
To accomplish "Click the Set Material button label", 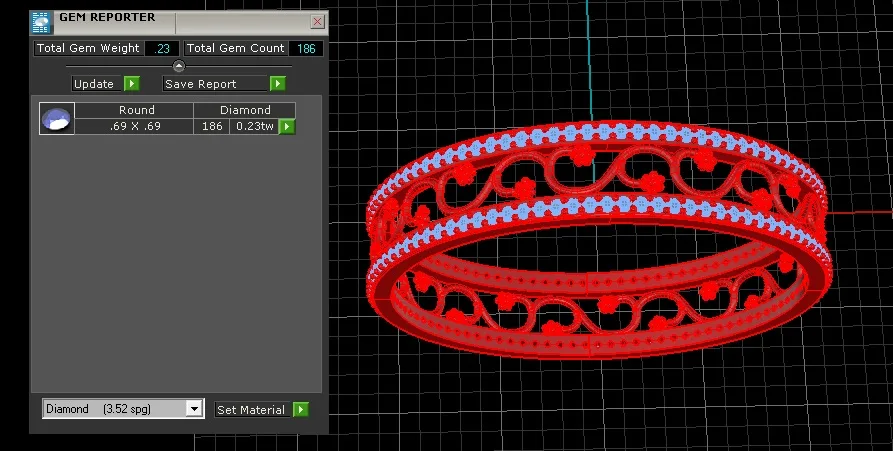I will tap(253, 409).
